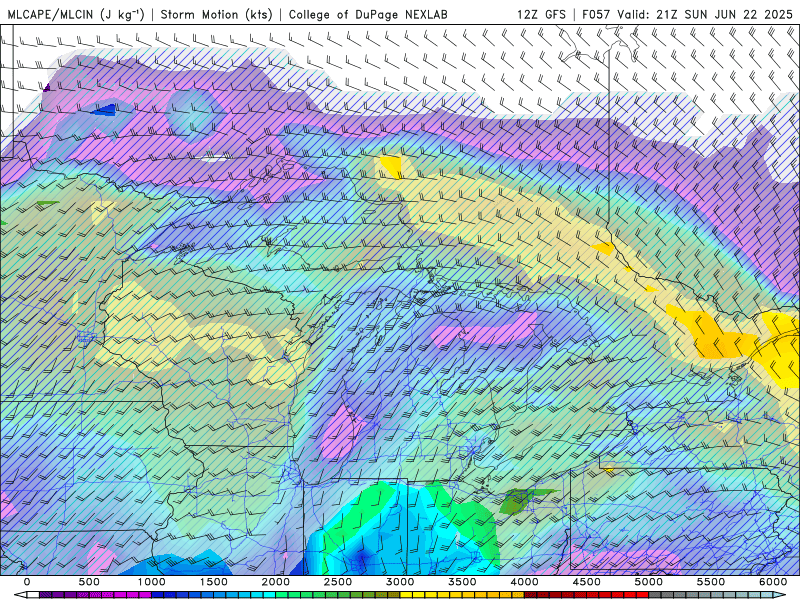Screen dimensions: 800x600
Task: Click the left arrow end of the color bar
Action: click(x=19, y=595)
